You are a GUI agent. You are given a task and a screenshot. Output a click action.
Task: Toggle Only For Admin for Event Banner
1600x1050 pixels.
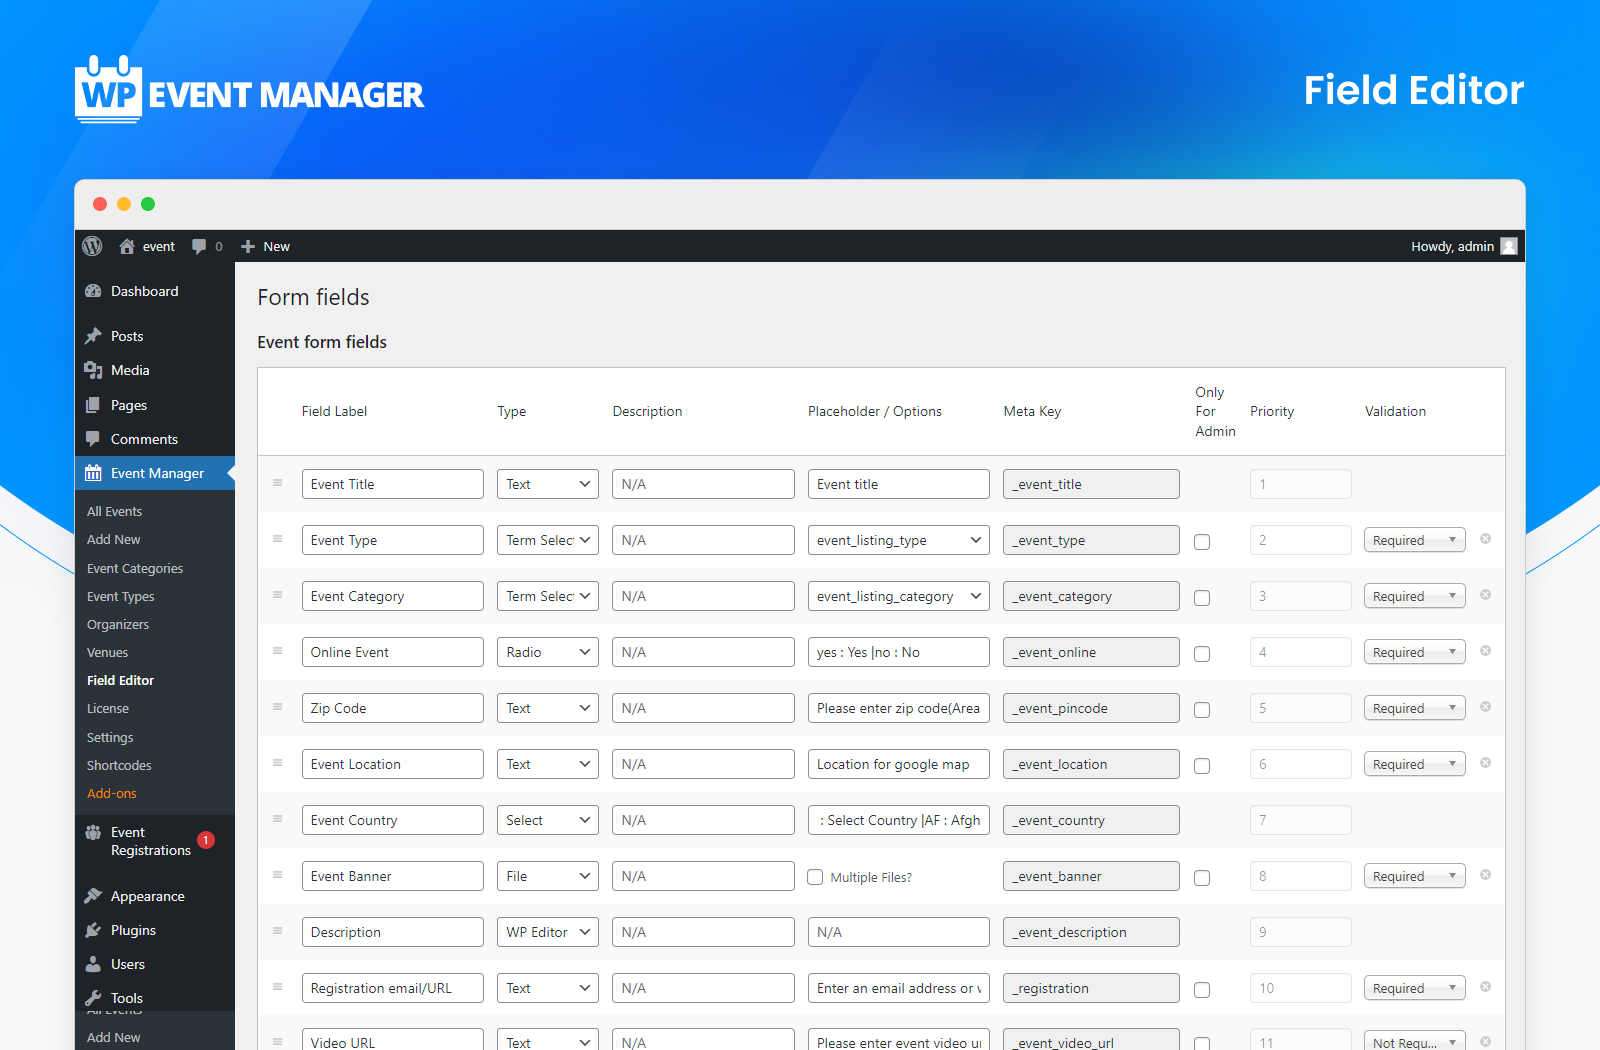(1202, 878)
